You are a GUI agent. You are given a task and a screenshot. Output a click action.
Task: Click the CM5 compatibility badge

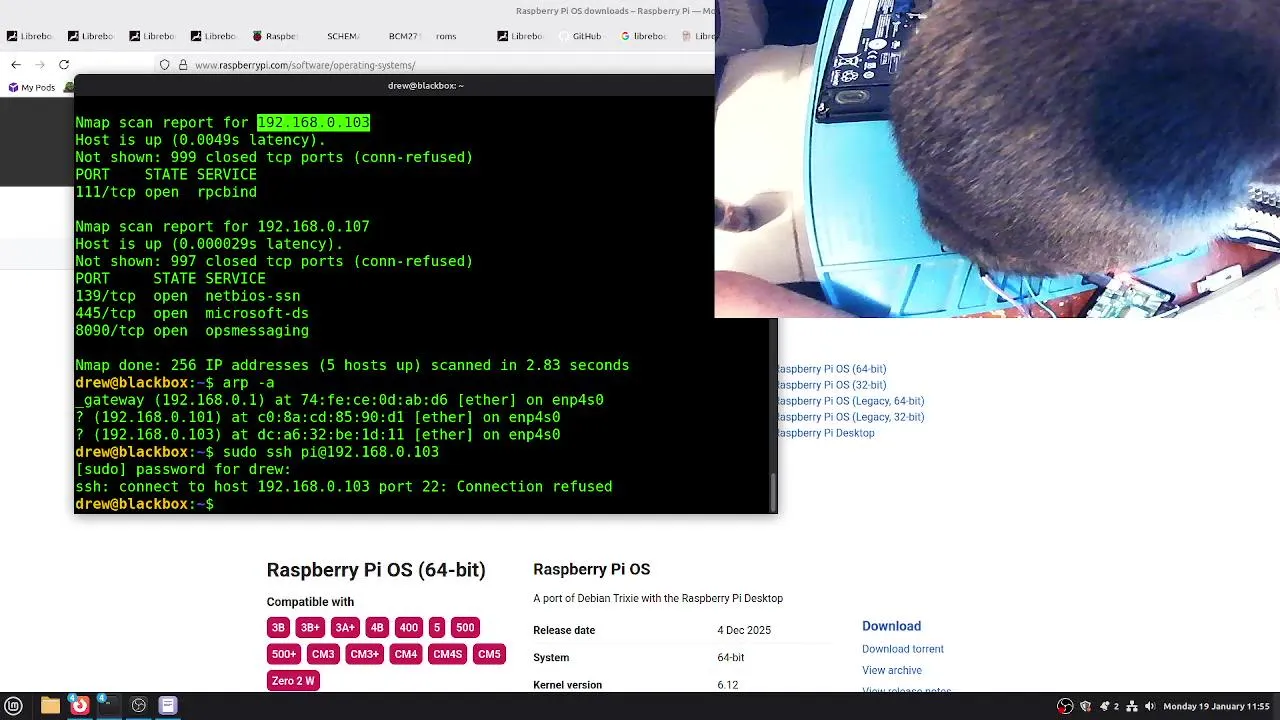pyautogui.click(x=489, y=655)
